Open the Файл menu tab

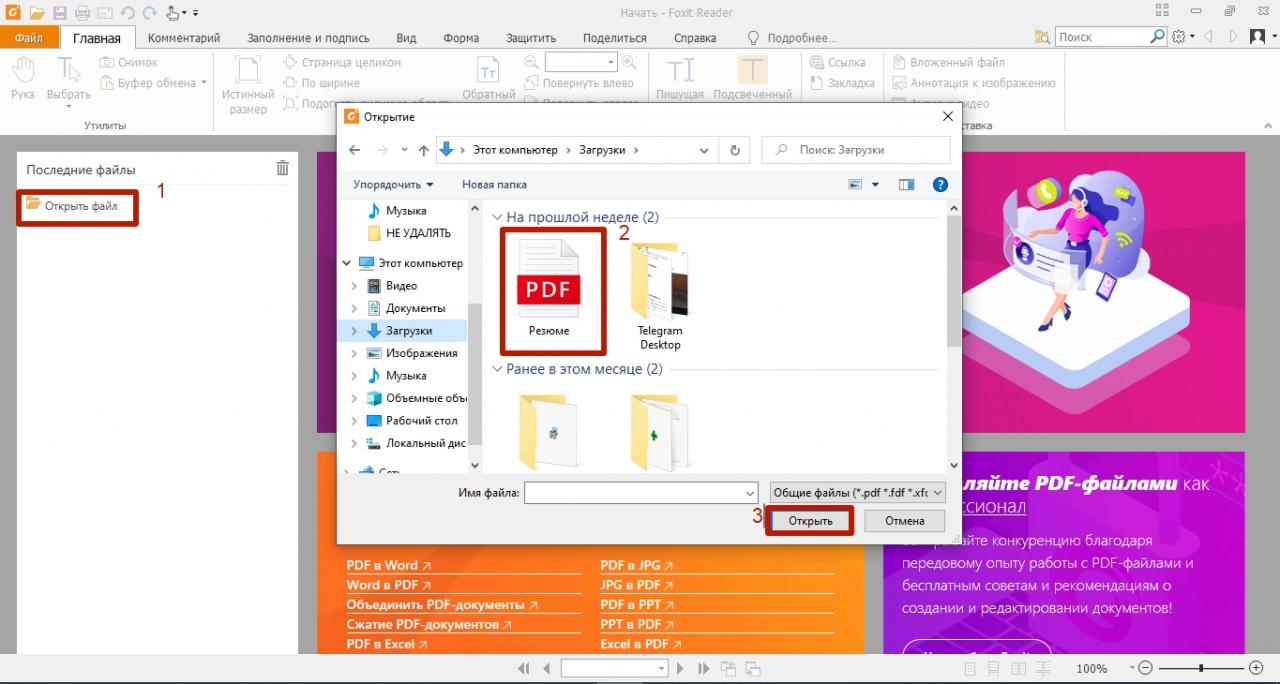[29, 38]
